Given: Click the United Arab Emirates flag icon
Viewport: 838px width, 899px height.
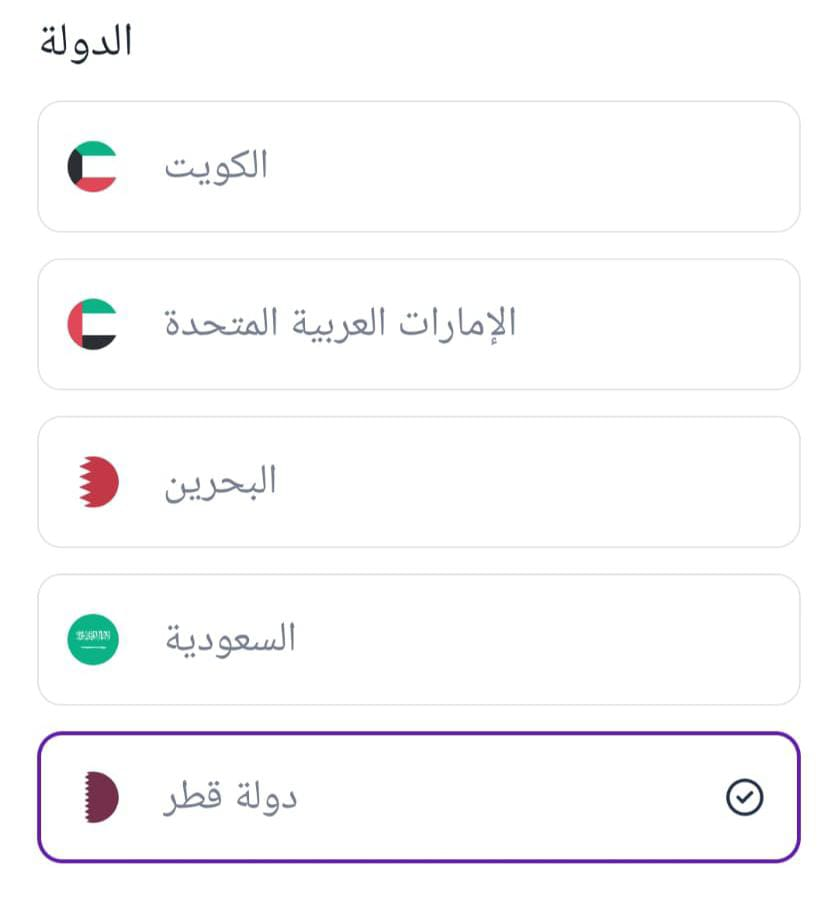Looking at the screenshot, I should click(x=93, y=324).
